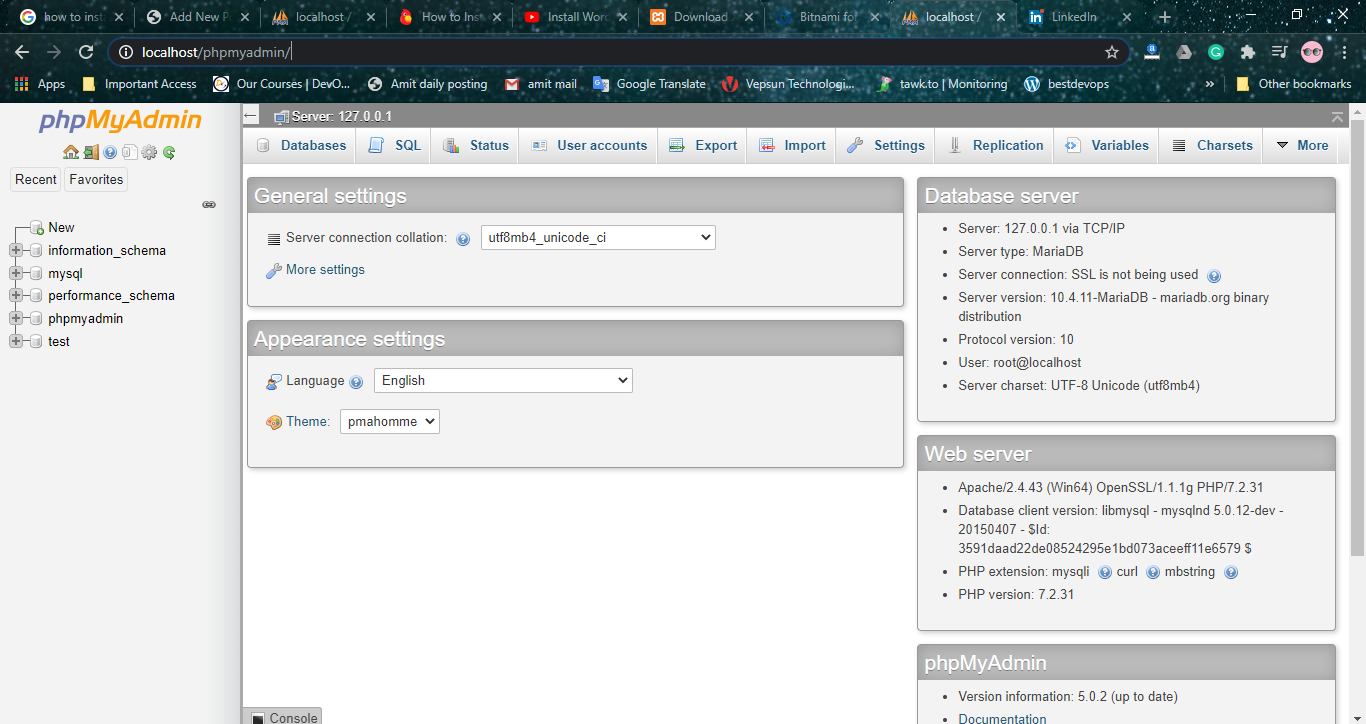Show hidden bookmarks via chevron
This screenshot has width=1366, height=724.
[1210, 84]
